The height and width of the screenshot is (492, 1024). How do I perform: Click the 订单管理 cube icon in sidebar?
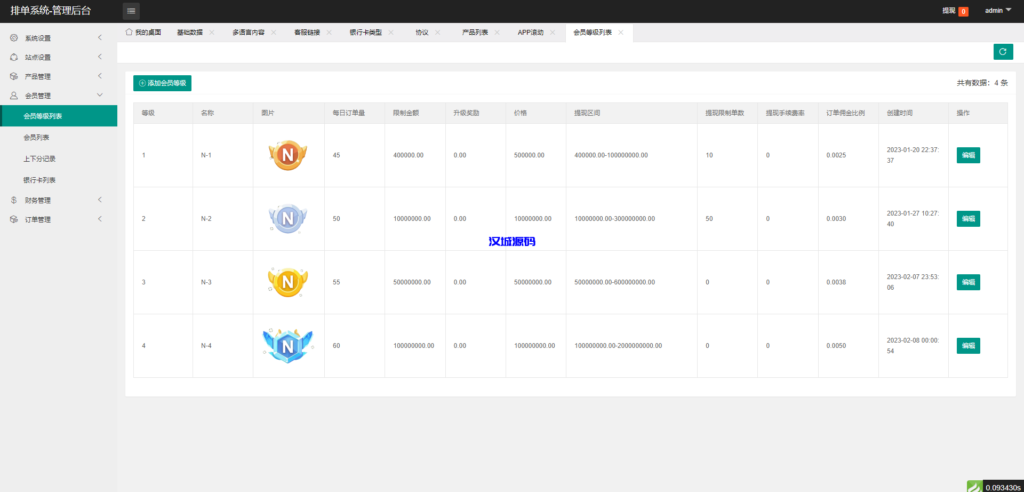coord(14,219)
